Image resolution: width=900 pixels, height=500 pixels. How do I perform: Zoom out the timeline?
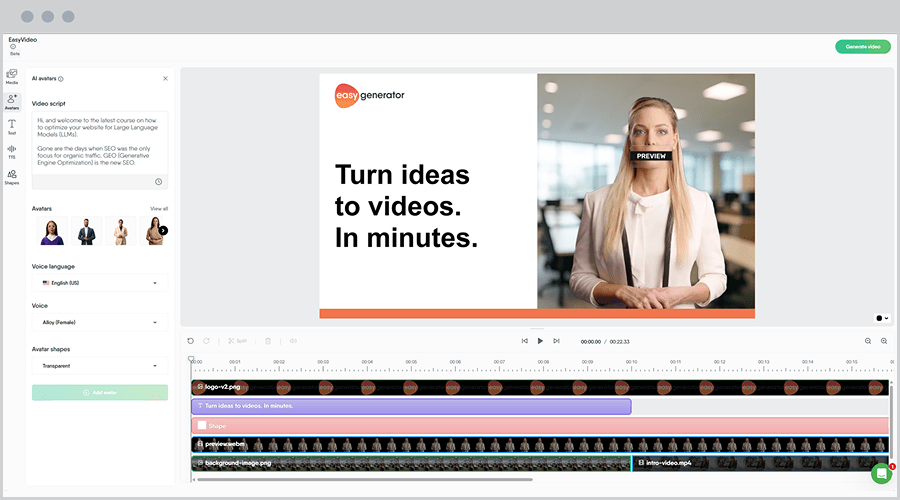(x=867, y=341)
